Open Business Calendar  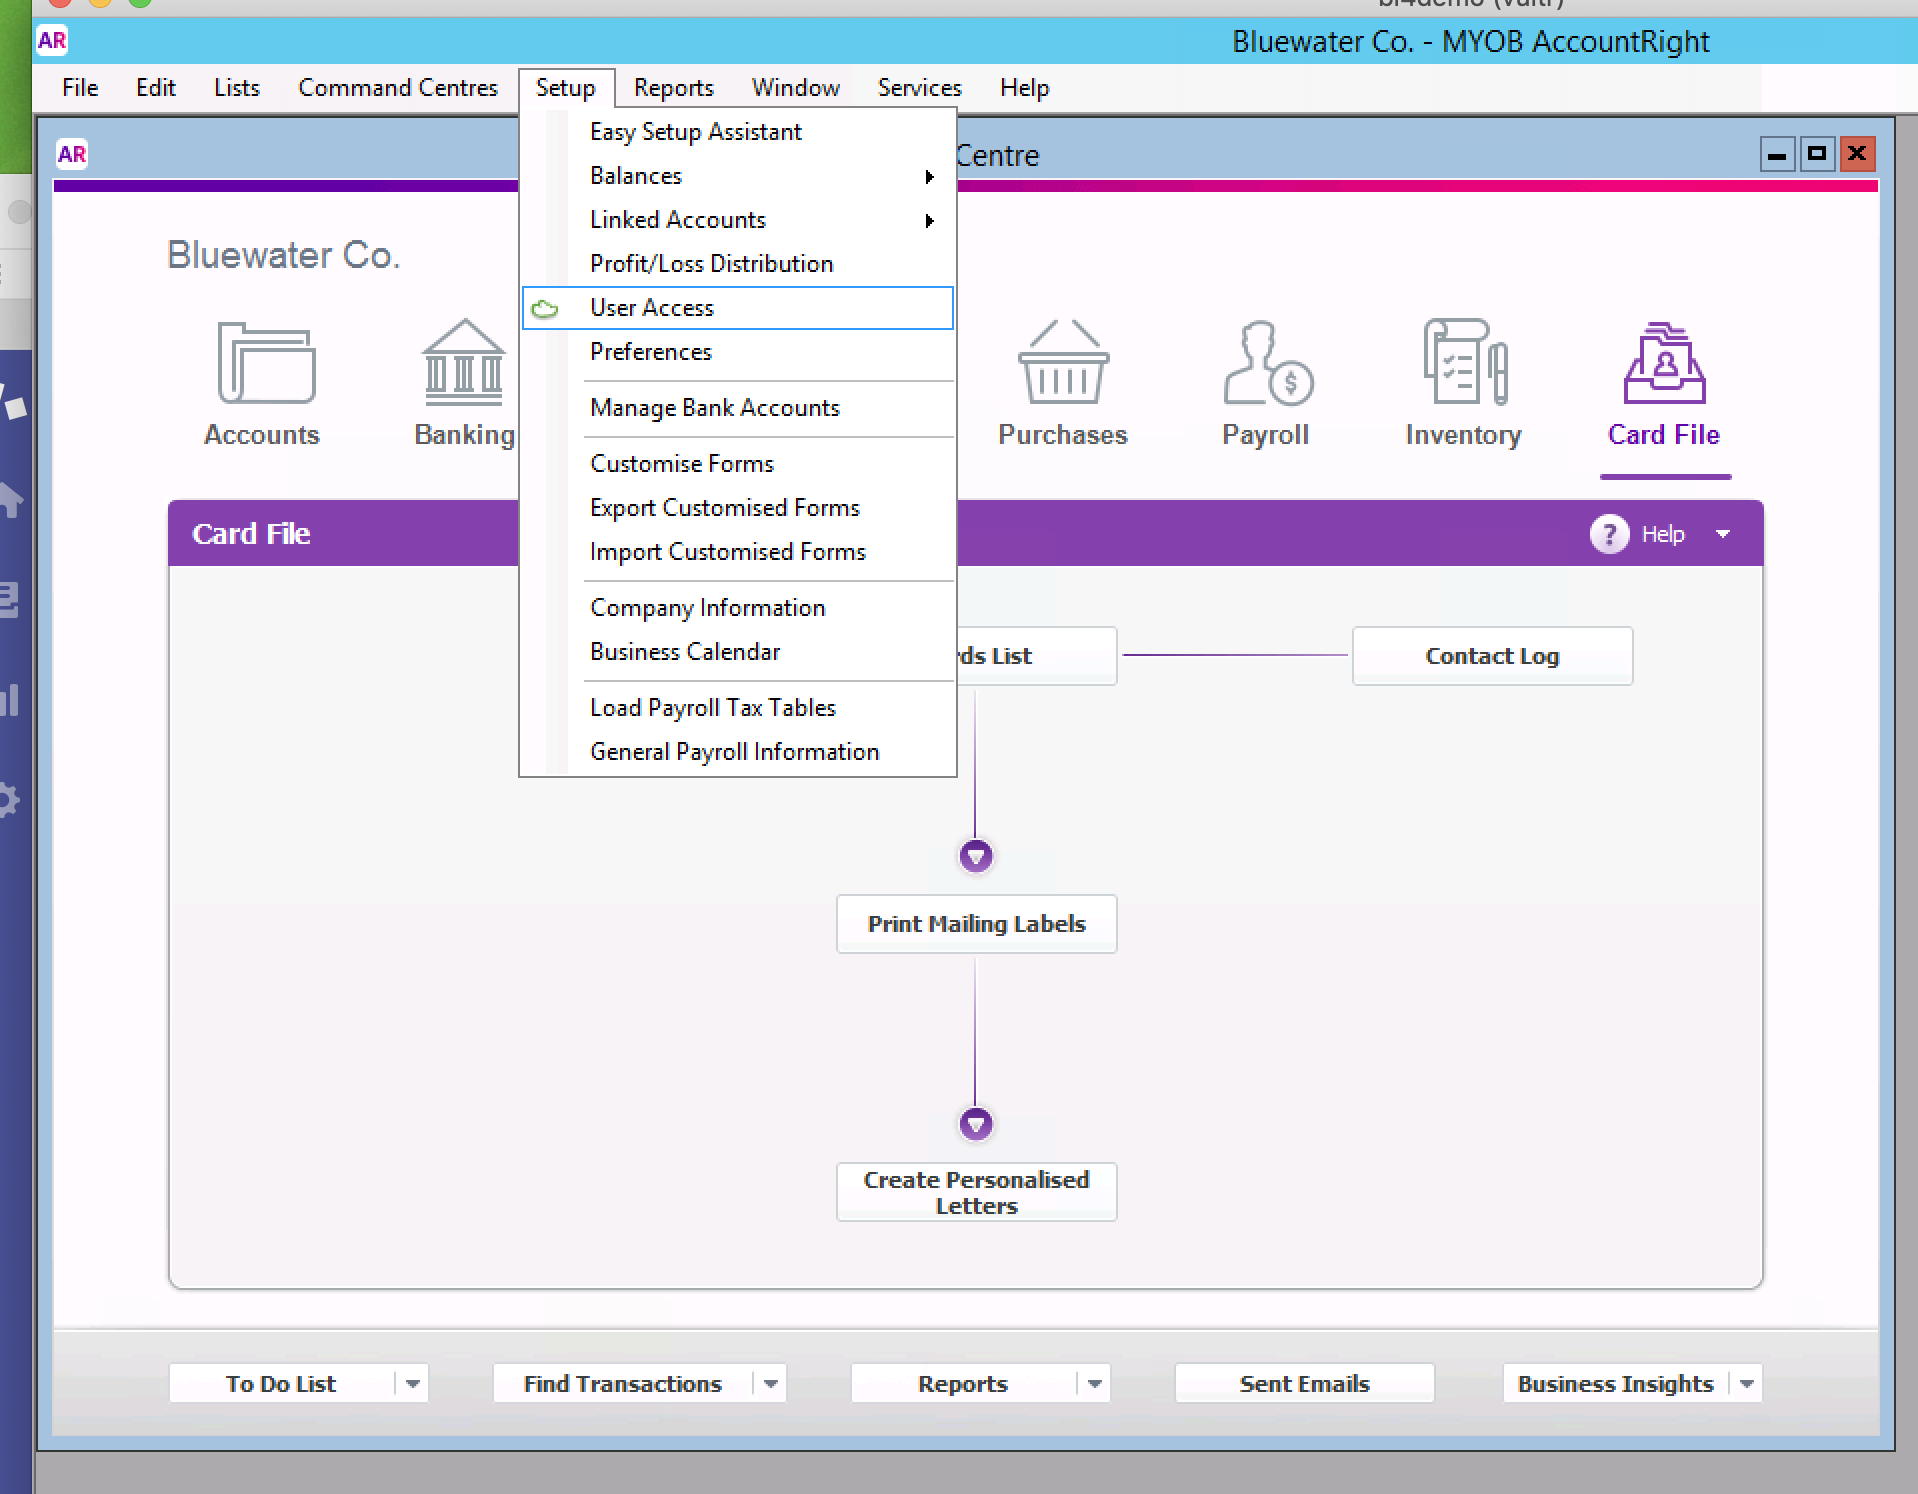click(738, 652)
